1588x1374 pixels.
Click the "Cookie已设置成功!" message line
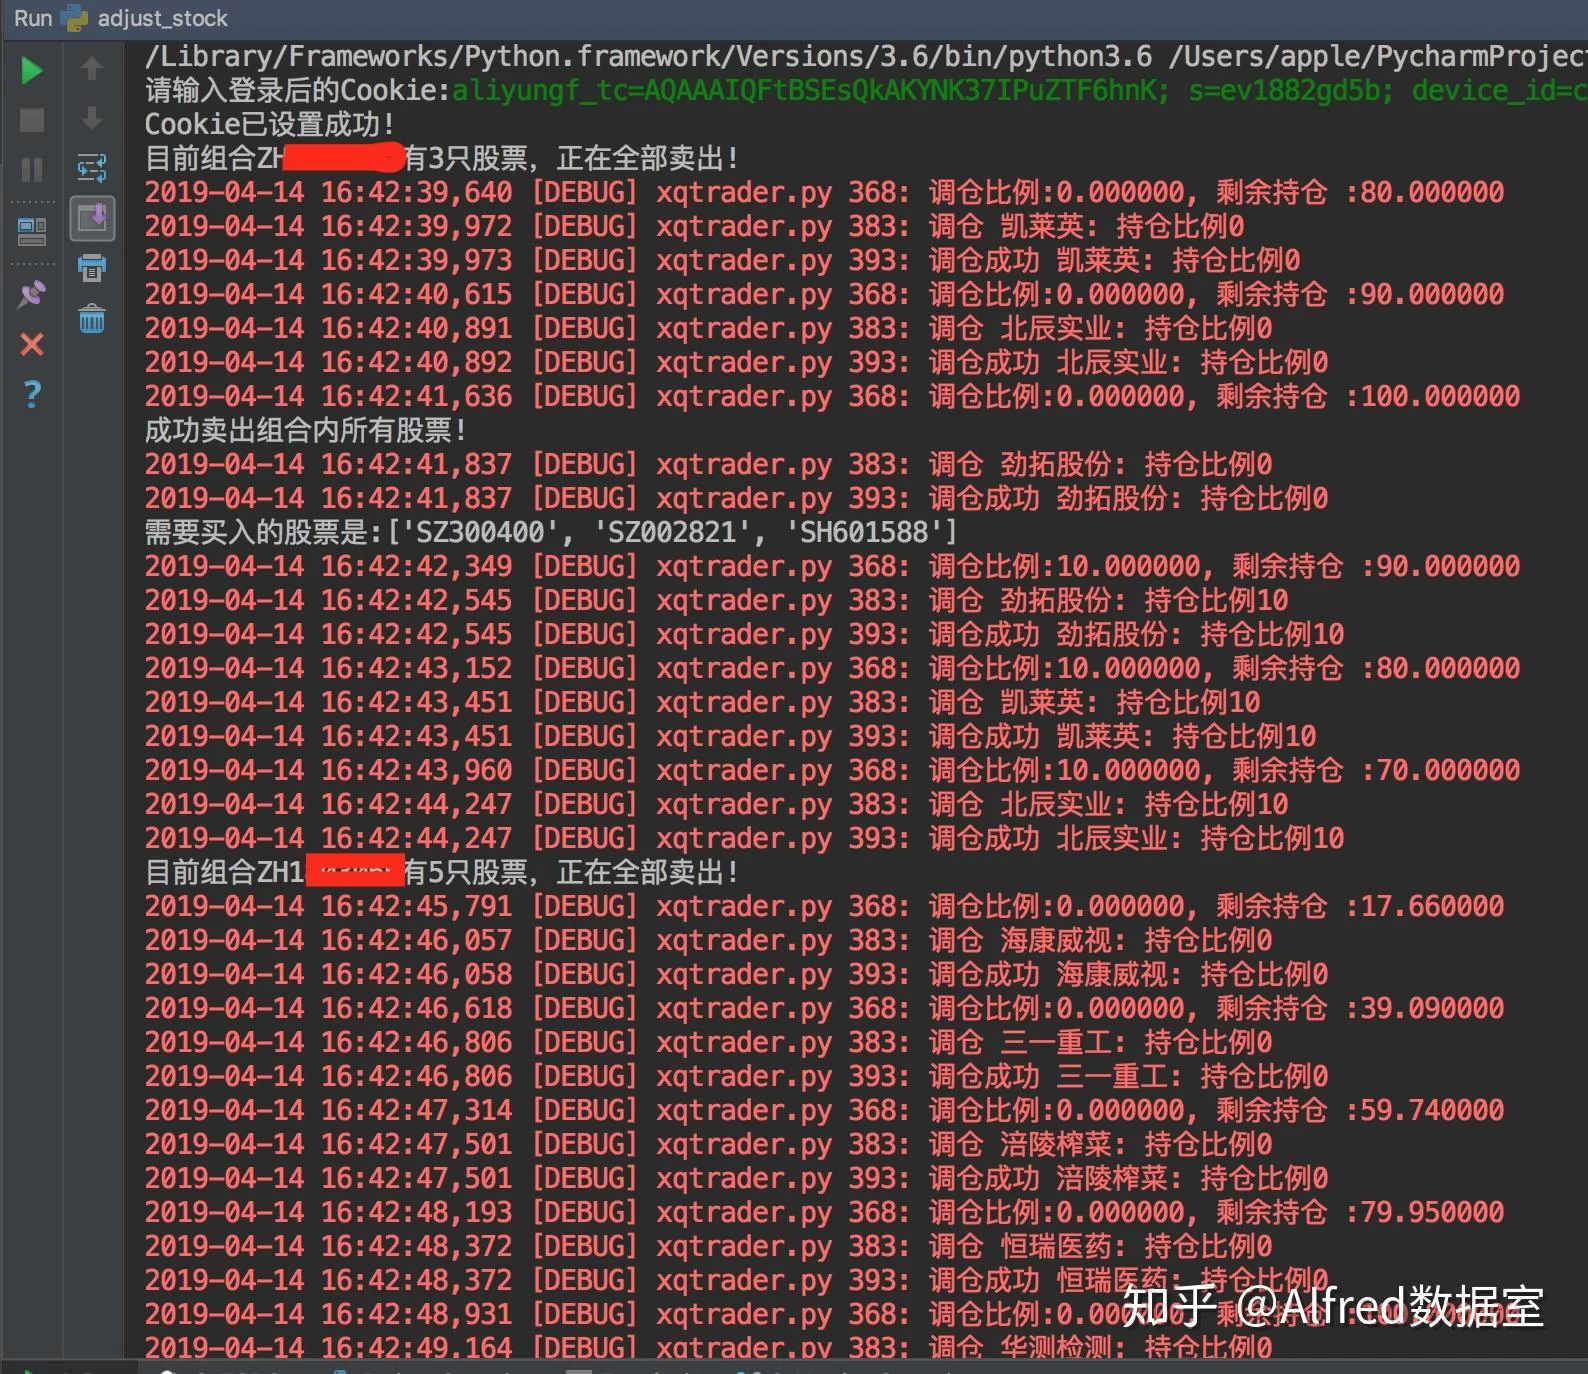pos(270,125)
